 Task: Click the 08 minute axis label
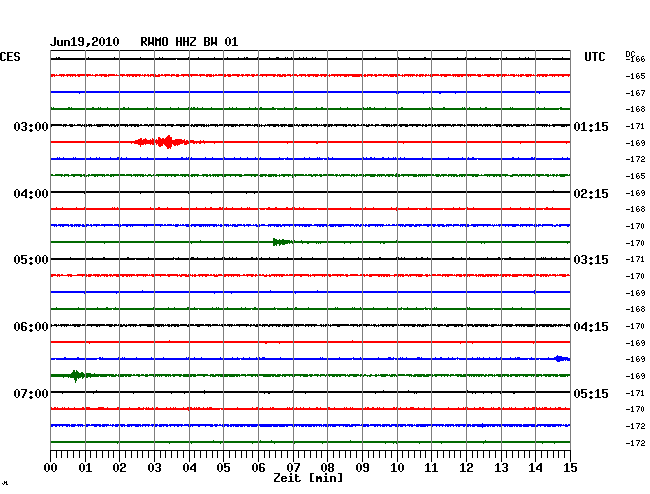coord(327,468)
